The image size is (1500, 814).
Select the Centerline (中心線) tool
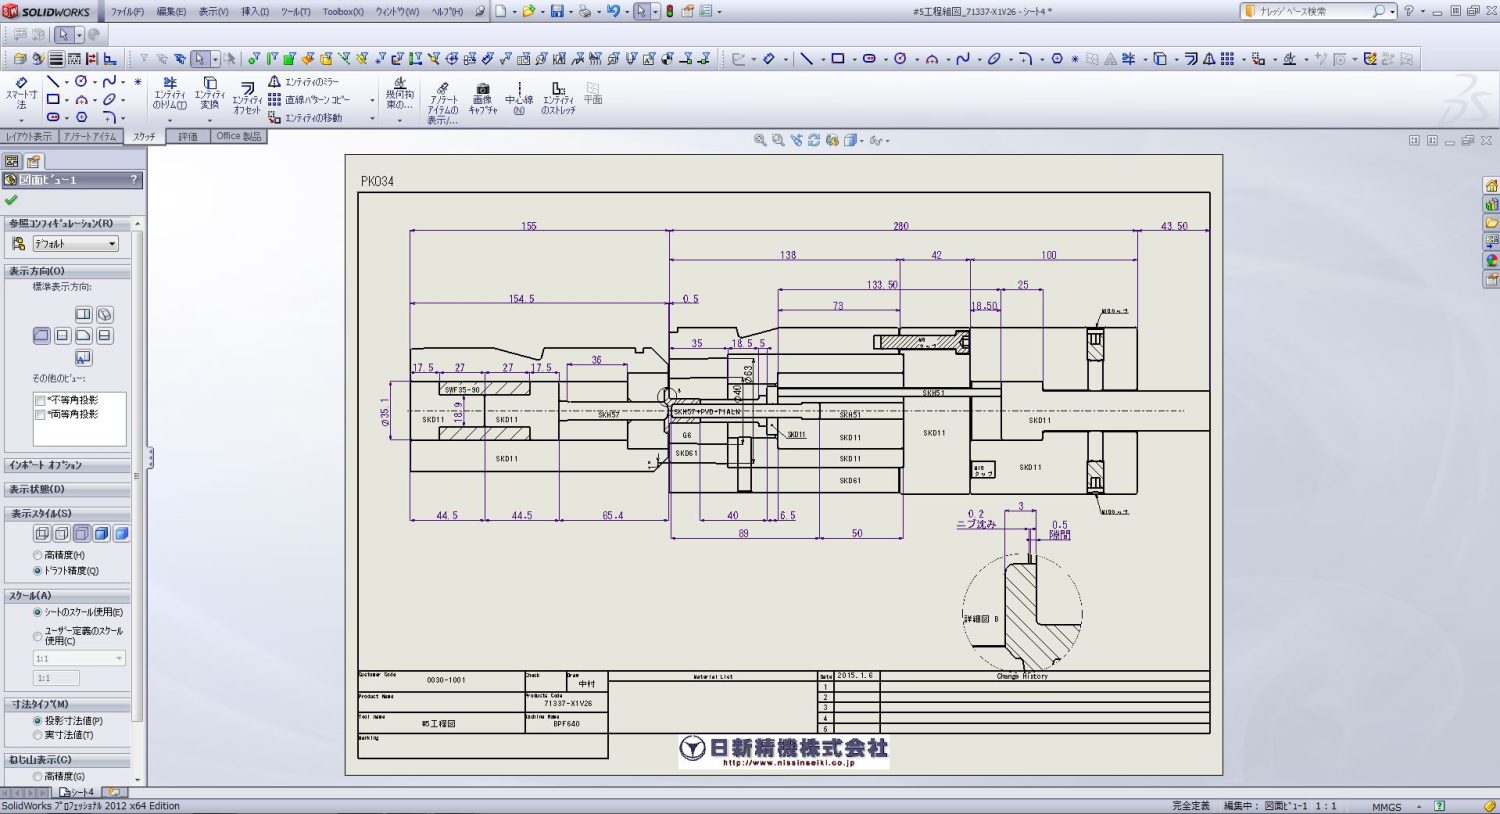pos(518,99)
